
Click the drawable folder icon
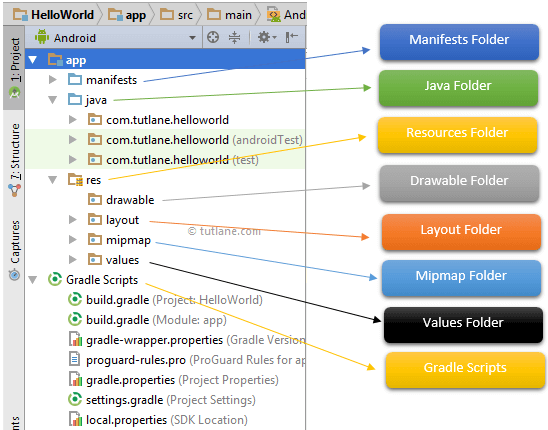pyautogui.click(x=95, y=199)
